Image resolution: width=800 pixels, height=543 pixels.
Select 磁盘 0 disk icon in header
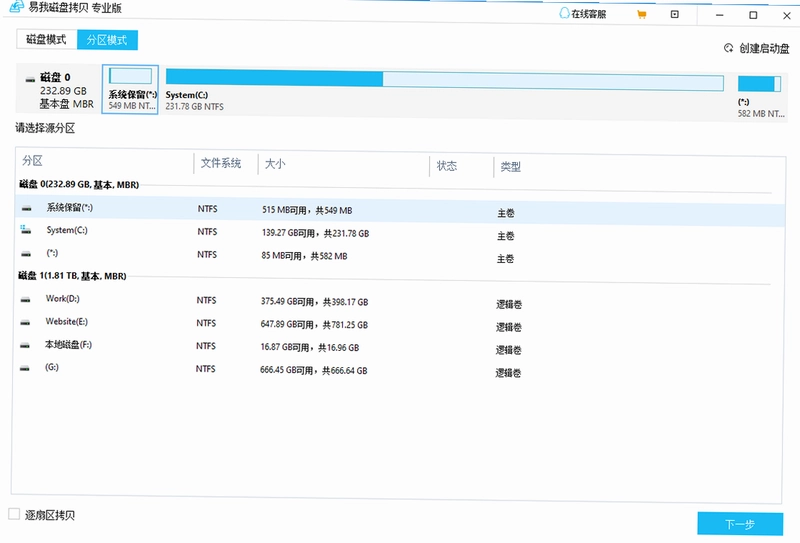[30, 79]
